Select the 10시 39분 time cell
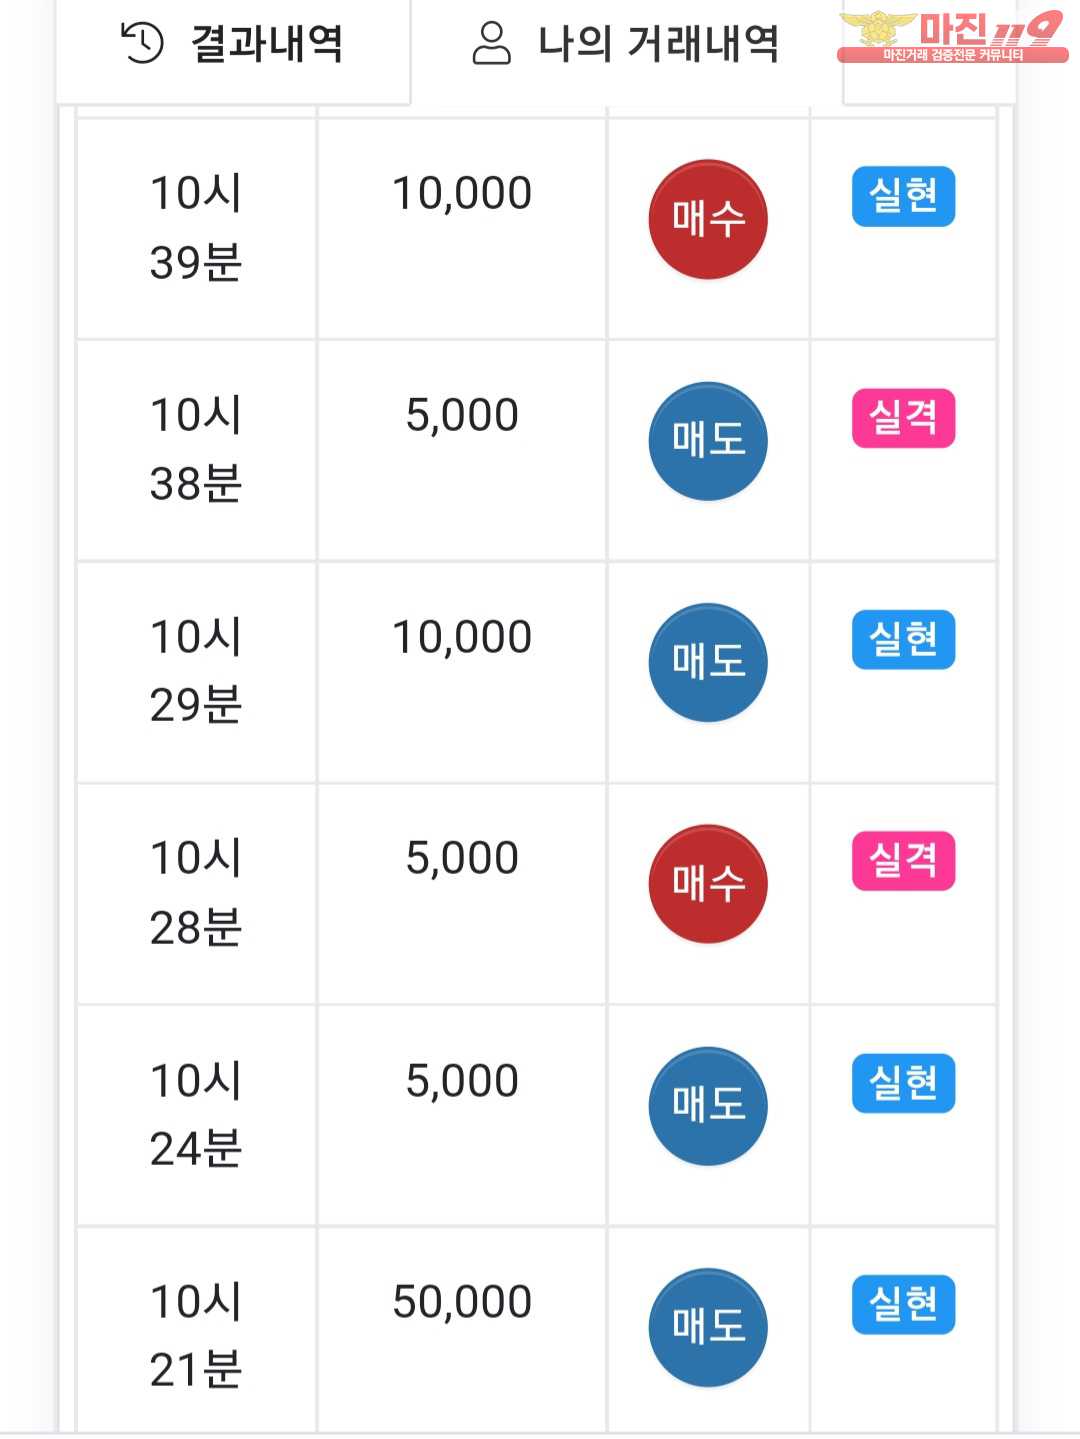 click(197, 229)
